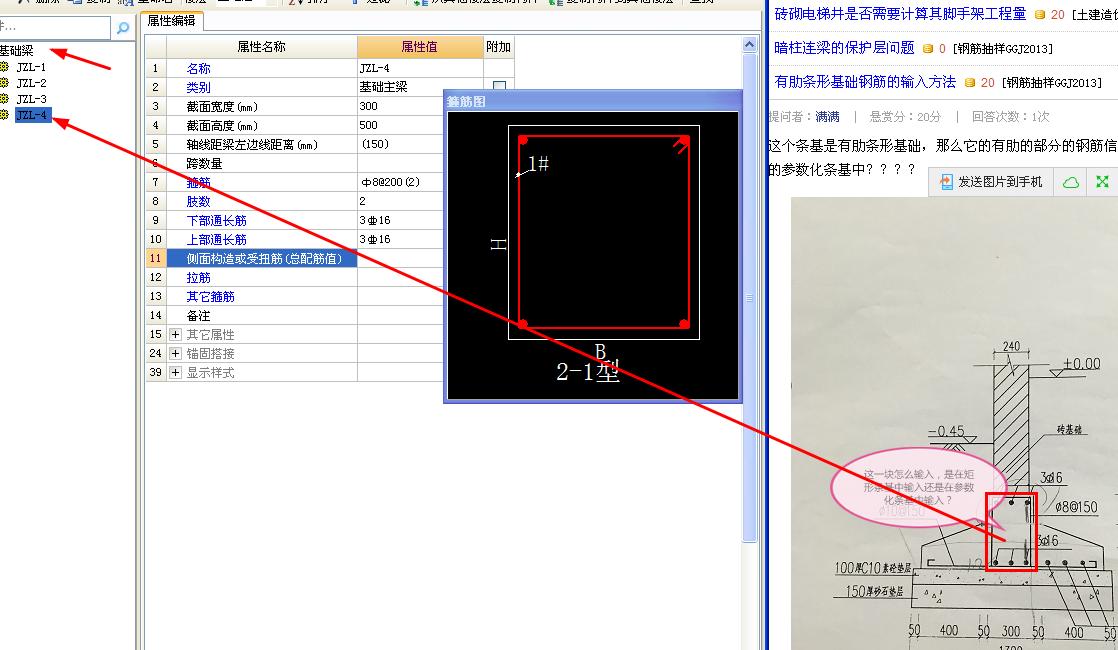Open the 暗柱连梁的保护层问题 link
The width and height of the screenshot is (1118, 650).
844,48
